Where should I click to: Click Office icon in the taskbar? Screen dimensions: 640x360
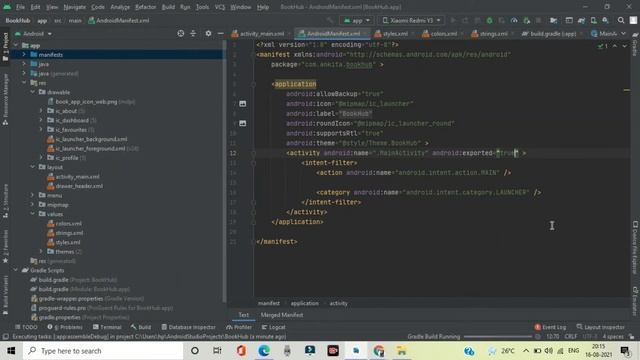[x=241, y=351]
